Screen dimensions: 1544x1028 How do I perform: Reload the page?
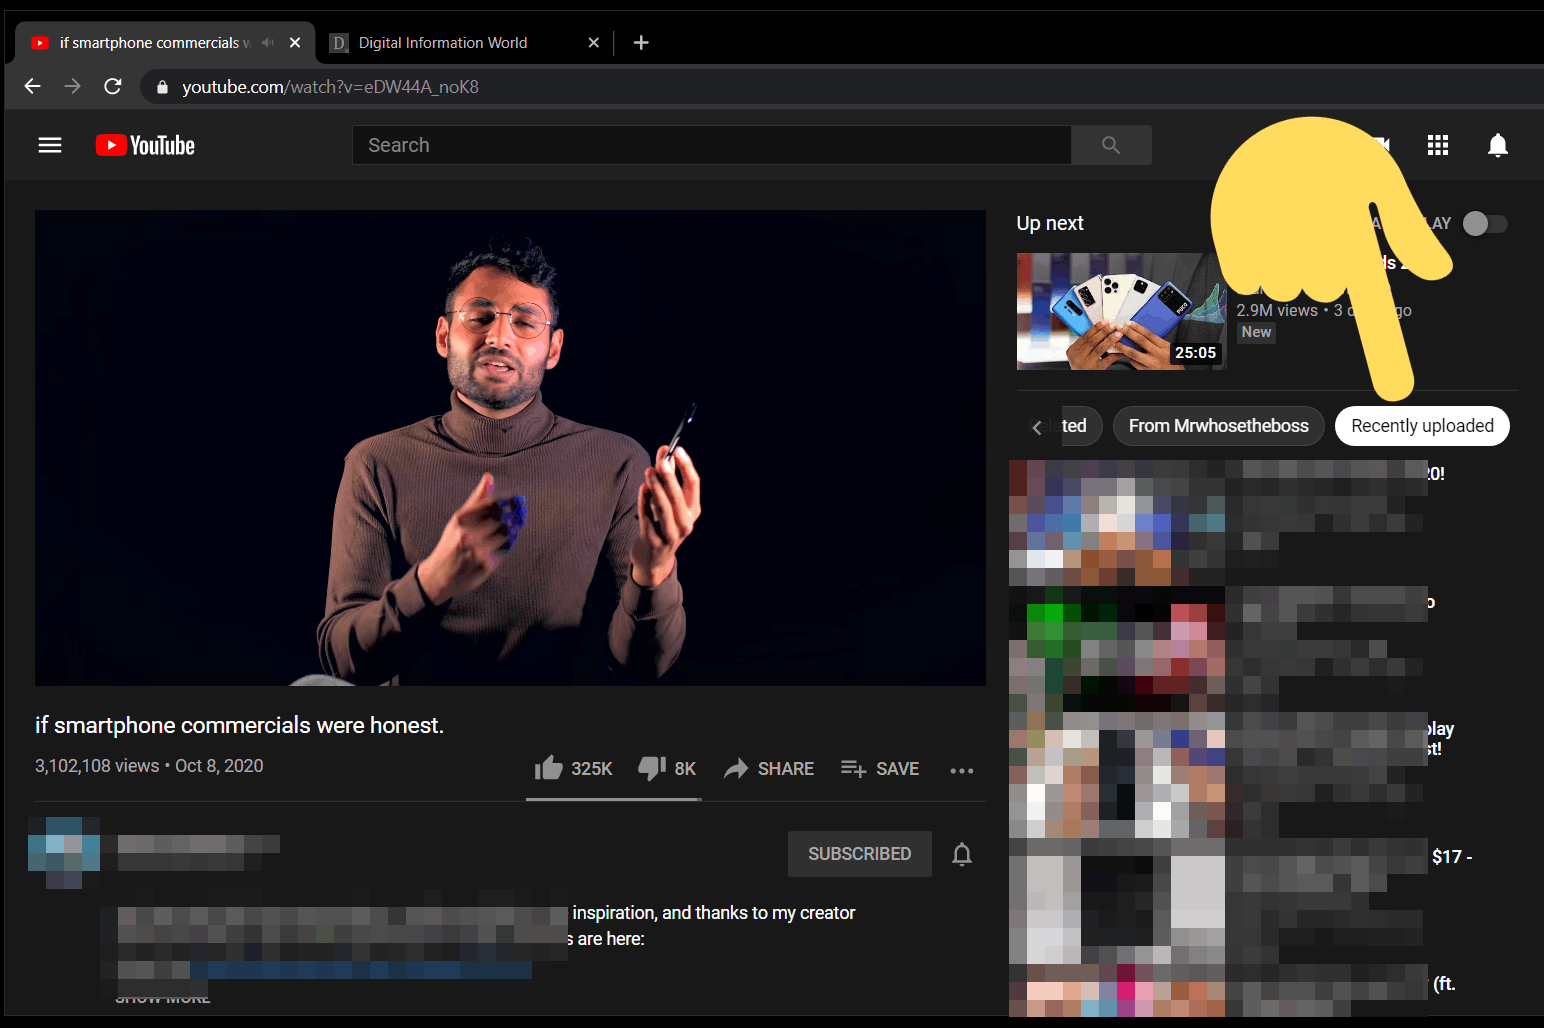tap(113, 87)
